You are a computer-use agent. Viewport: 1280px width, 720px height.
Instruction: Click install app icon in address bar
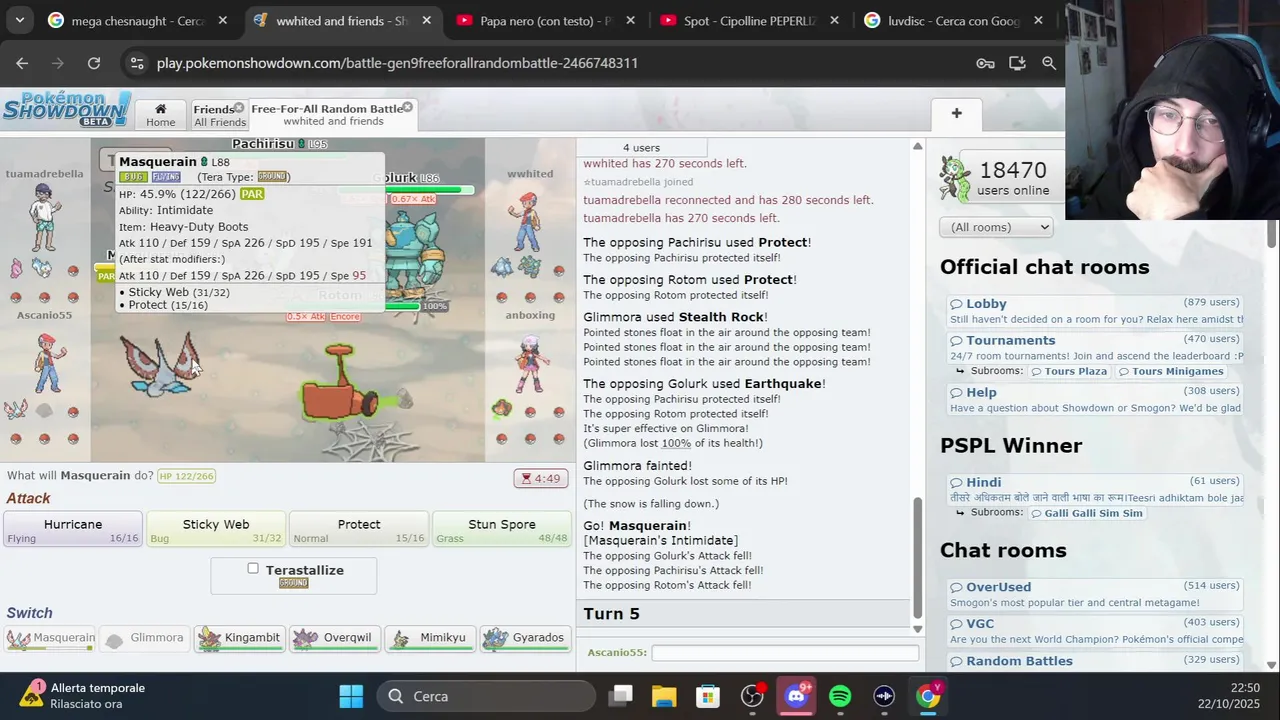1017,63
